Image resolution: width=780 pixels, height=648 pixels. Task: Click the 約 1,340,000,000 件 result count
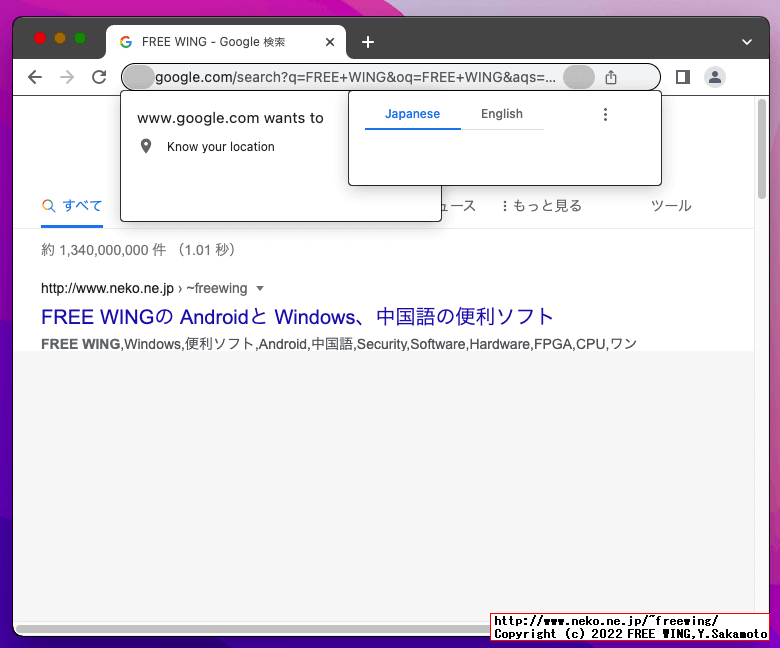pos(103,250)
